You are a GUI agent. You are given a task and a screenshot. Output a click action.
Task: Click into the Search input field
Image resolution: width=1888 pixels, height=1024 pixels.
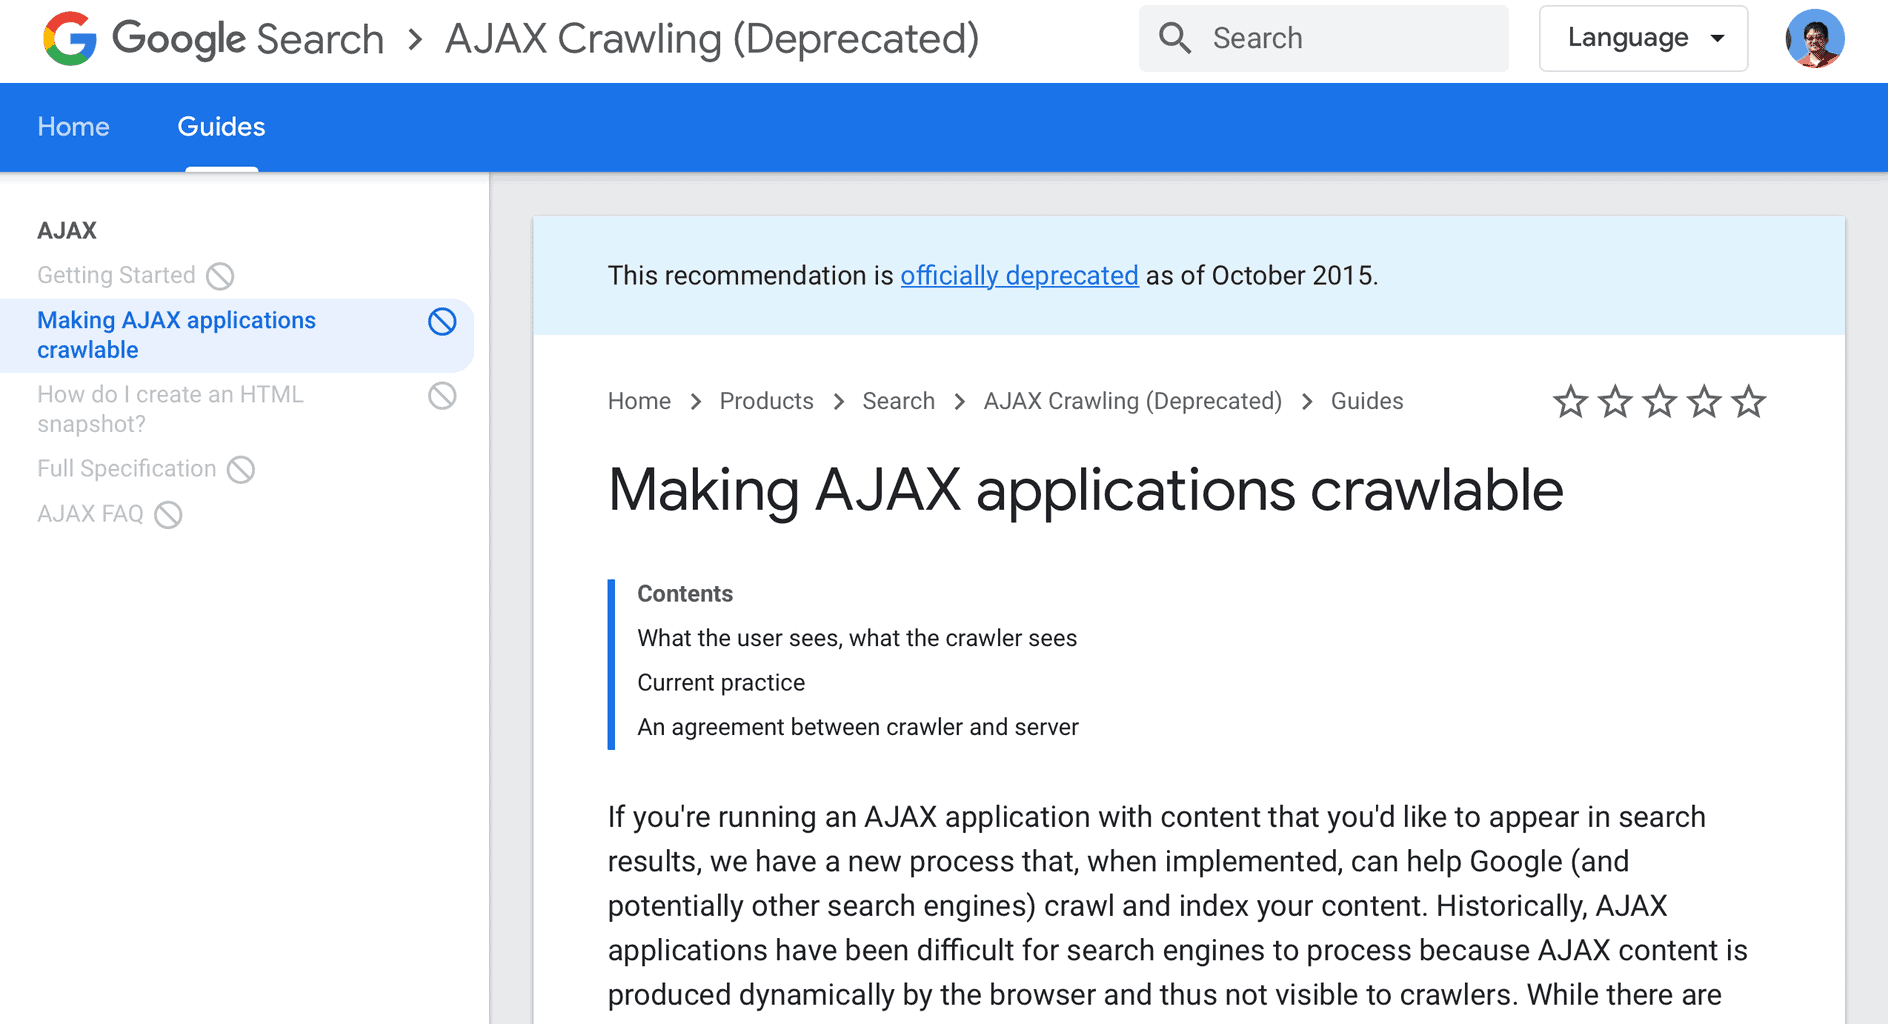(1324, 38)
